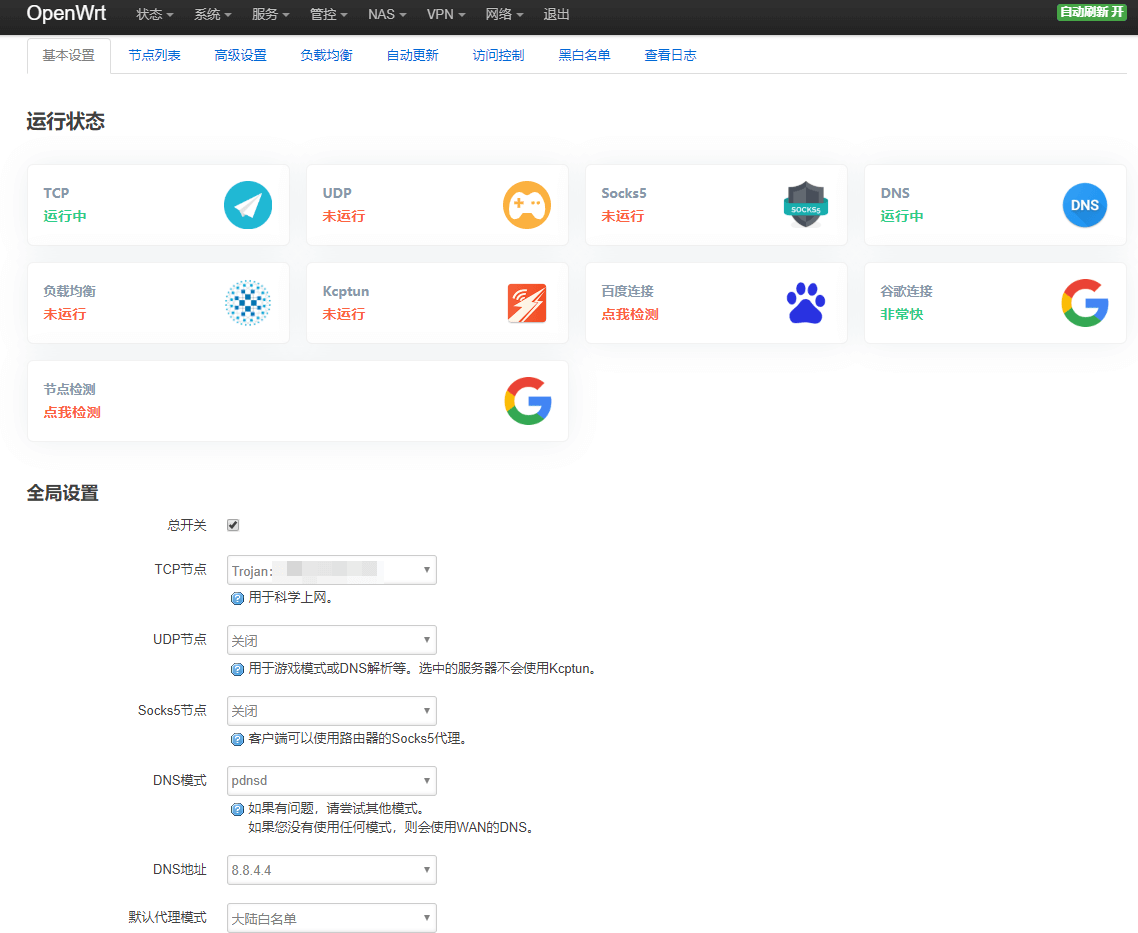This screenshot has width=1138, height=933.
Task: Click the Google icon in 节点检测 card
Action: coord(528,400)
